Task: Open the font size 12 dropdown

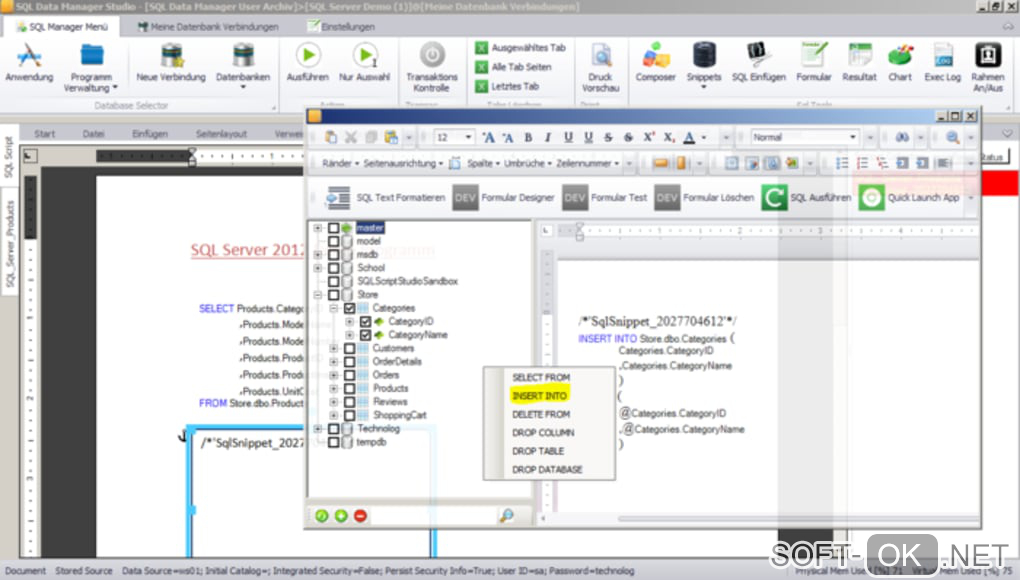Action: 468,137
